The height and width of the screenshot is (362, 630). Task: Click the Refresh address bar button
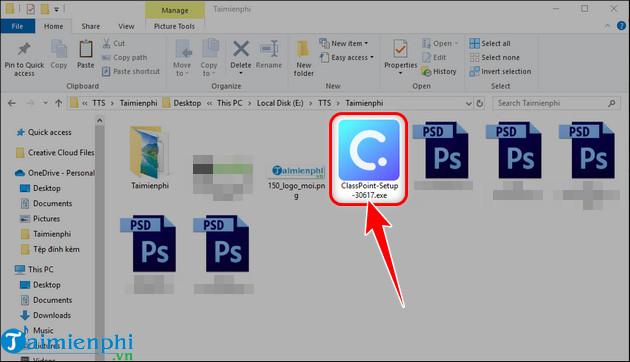point(479,103)
